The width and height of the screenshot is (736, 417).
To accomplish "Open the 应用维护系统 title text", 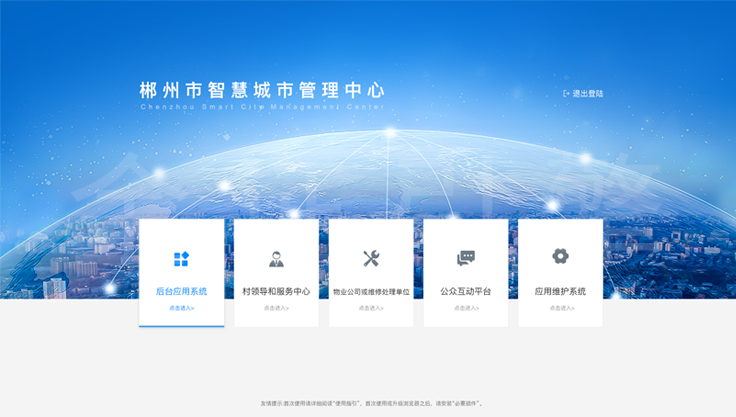I will [x=560, y=291].
